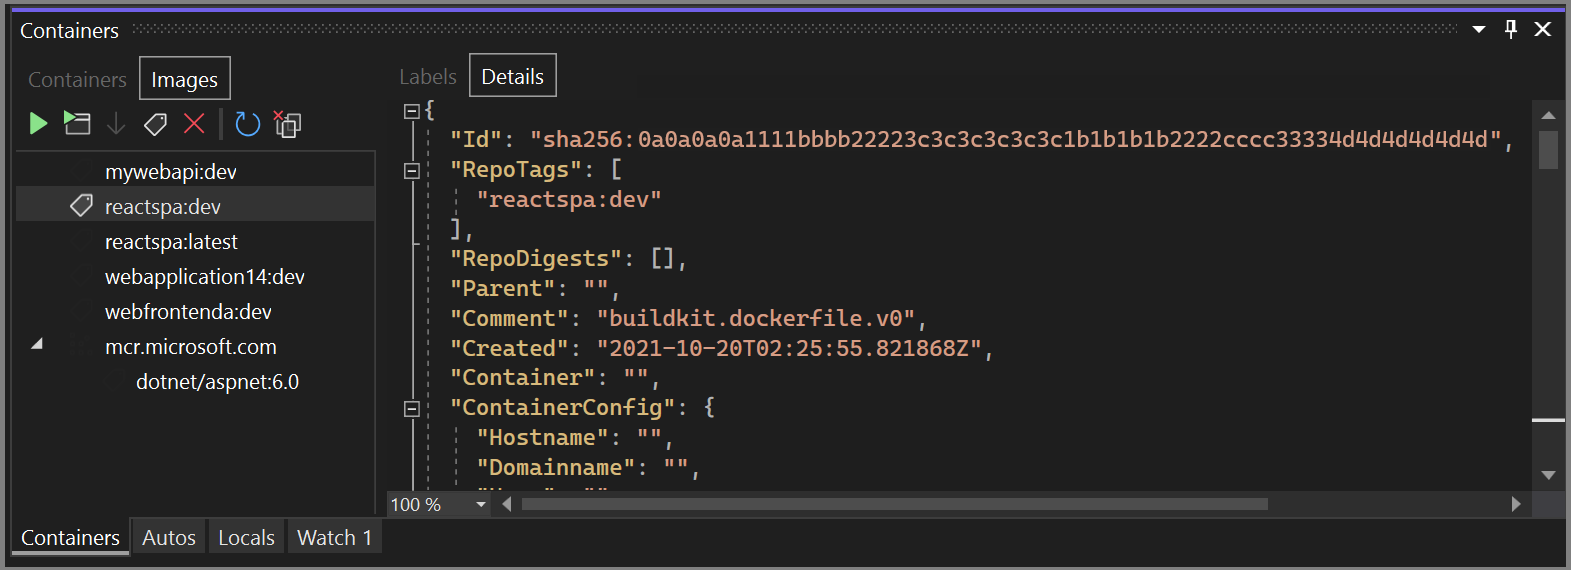Select the Images sub-tab
Screen dimensions: 1571x570
click(x=184, y=79)
